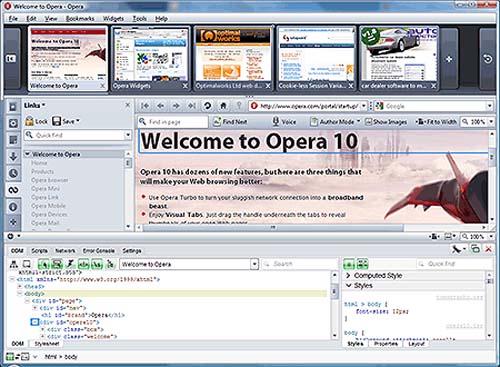Toggle Fit to Width on the view bar
This screenshot has height=367, width=500.
(436, 122)
